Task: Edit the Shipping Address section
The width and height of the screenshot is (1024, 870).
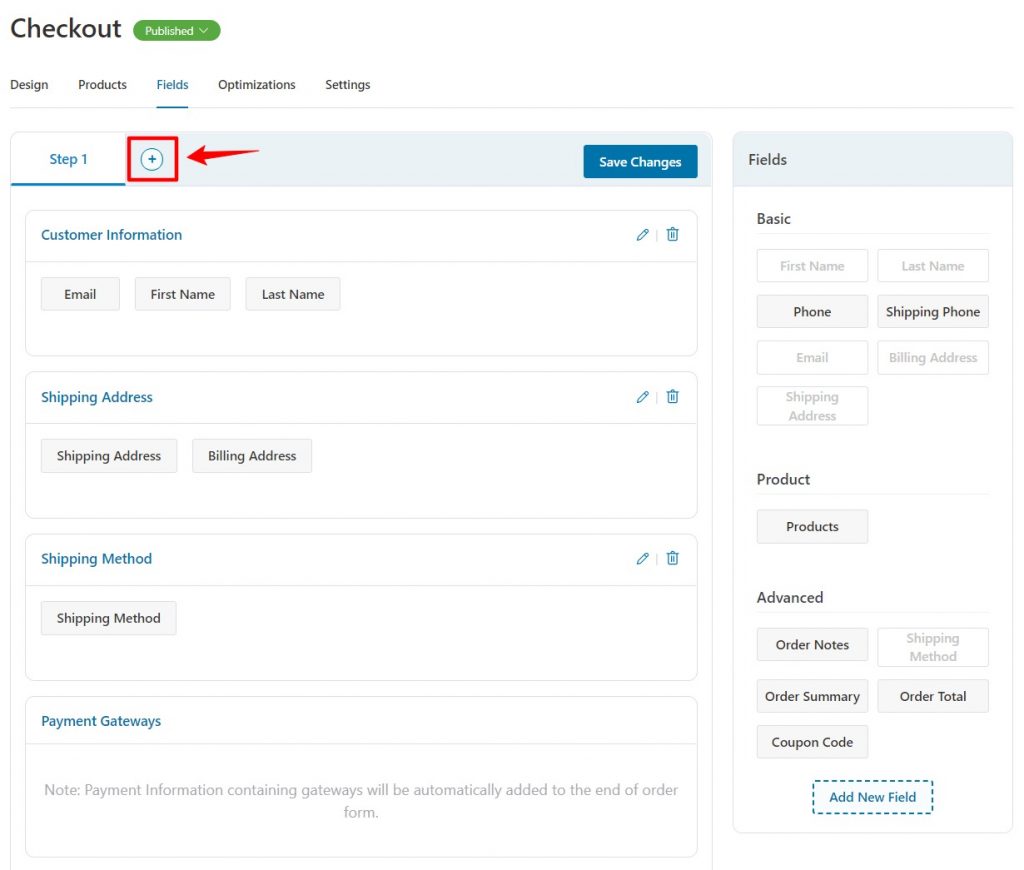Action: (x=643, y=396)
